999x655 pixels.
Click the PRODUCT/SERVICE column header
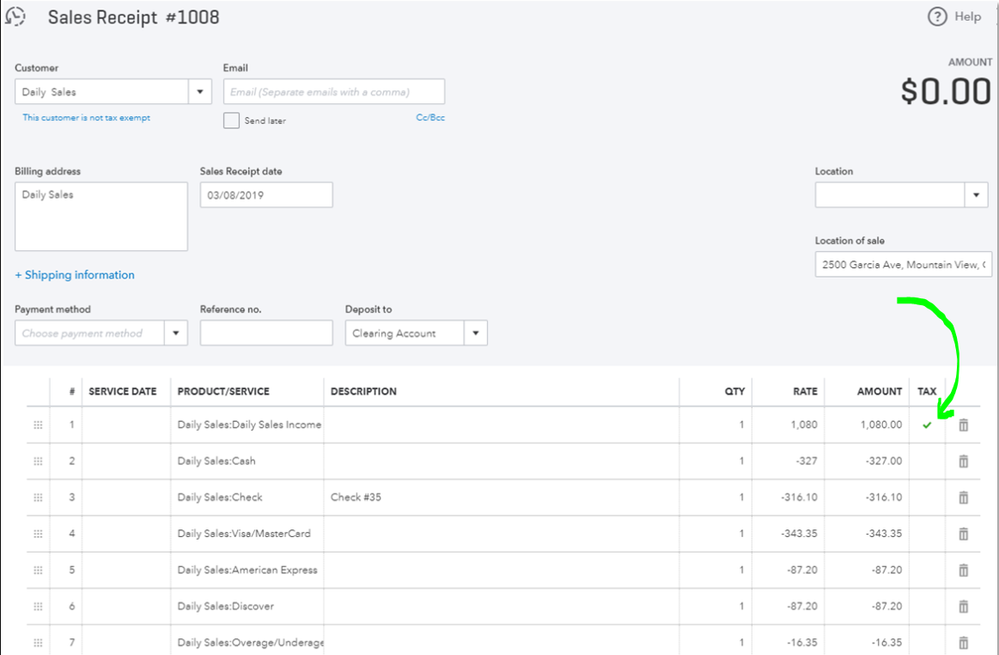click(223, 391)
